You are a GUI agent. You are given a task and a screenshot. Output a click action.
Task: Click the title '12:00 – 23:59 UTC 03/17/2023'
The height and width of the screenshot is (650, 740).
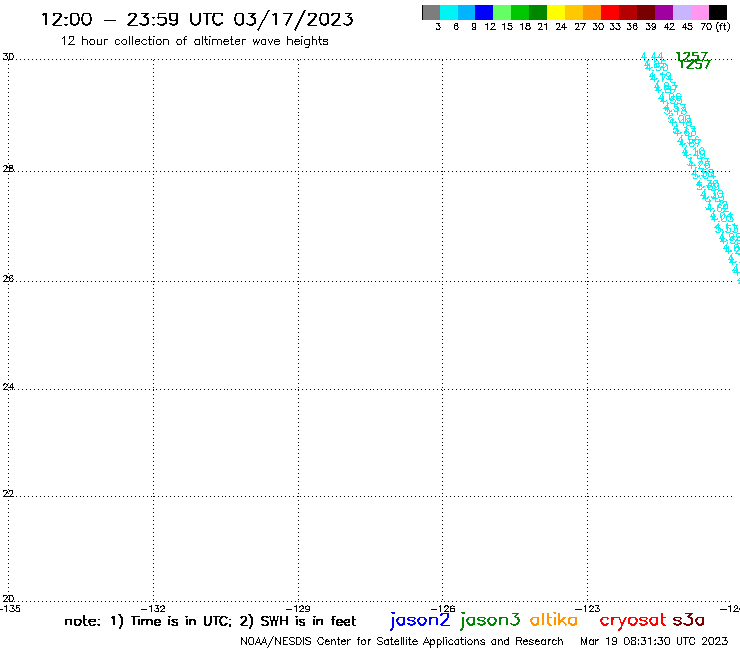(197, 20)
